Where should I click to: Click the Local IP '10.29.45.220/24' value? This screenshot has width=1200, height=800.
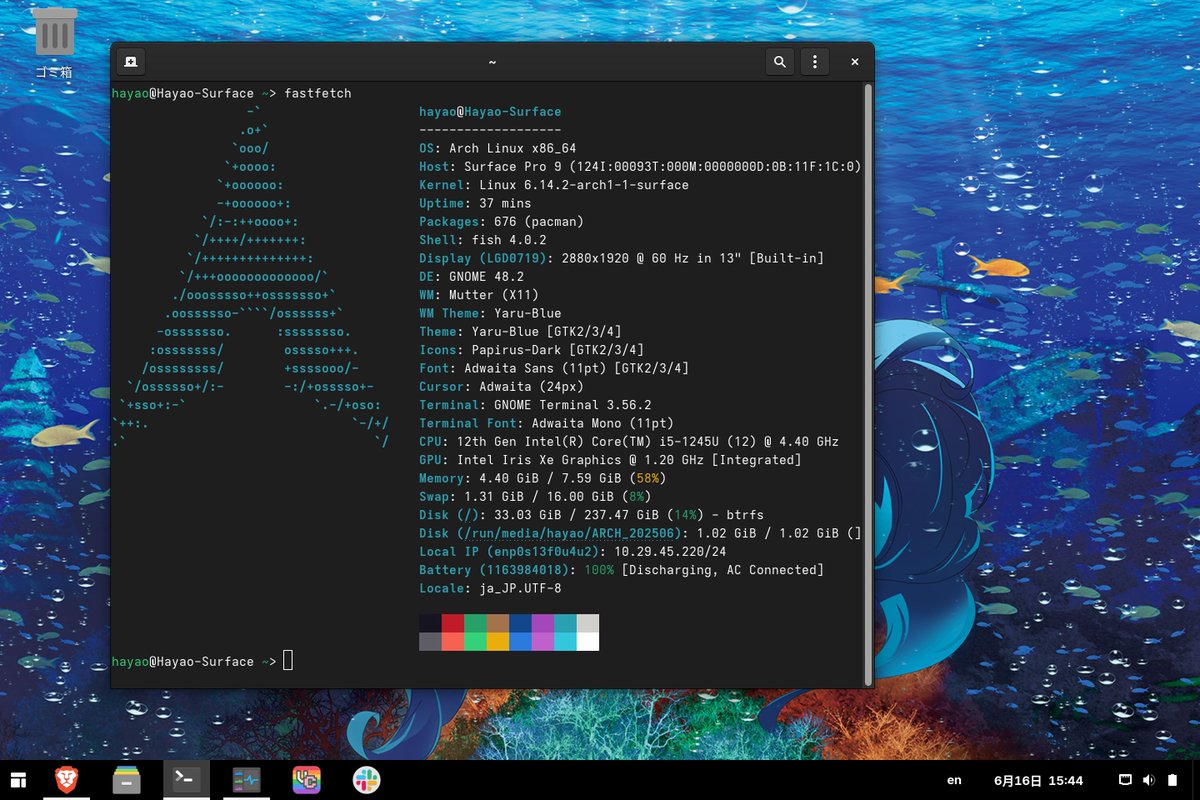(x=670, y=551)
